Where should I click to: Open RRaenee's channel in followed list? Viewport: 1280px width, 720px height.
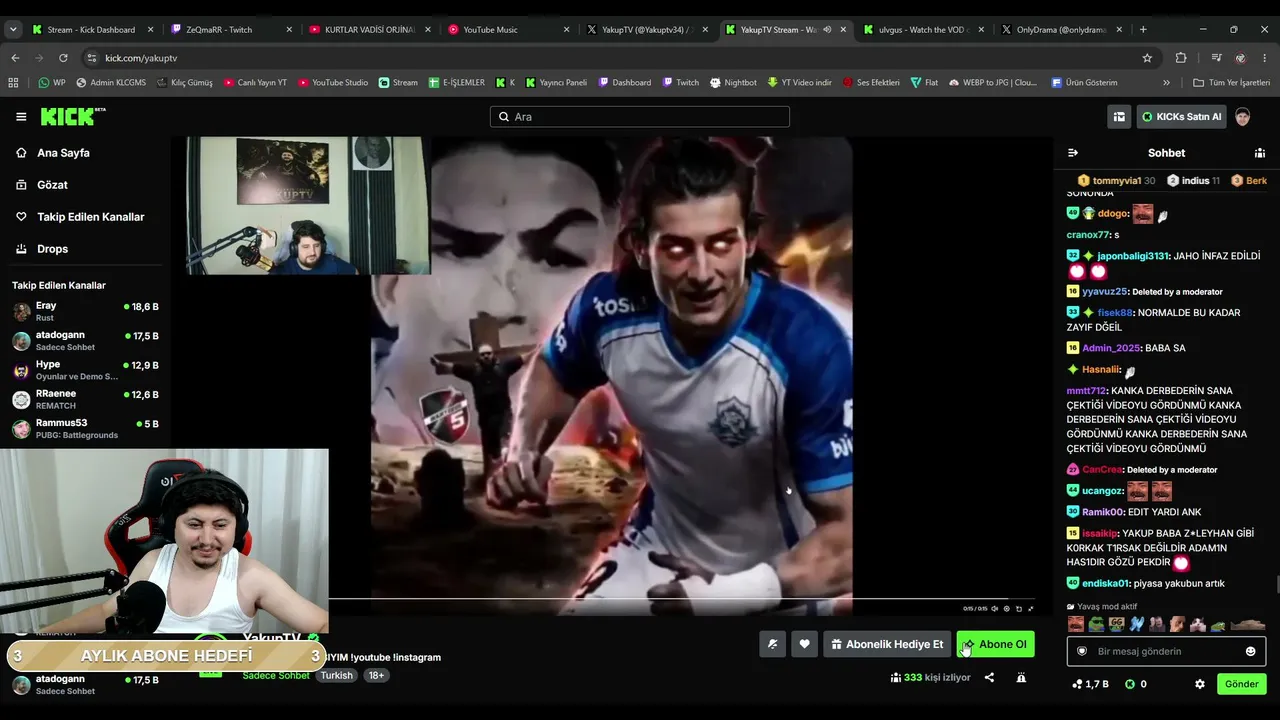(x=85, y=400)
